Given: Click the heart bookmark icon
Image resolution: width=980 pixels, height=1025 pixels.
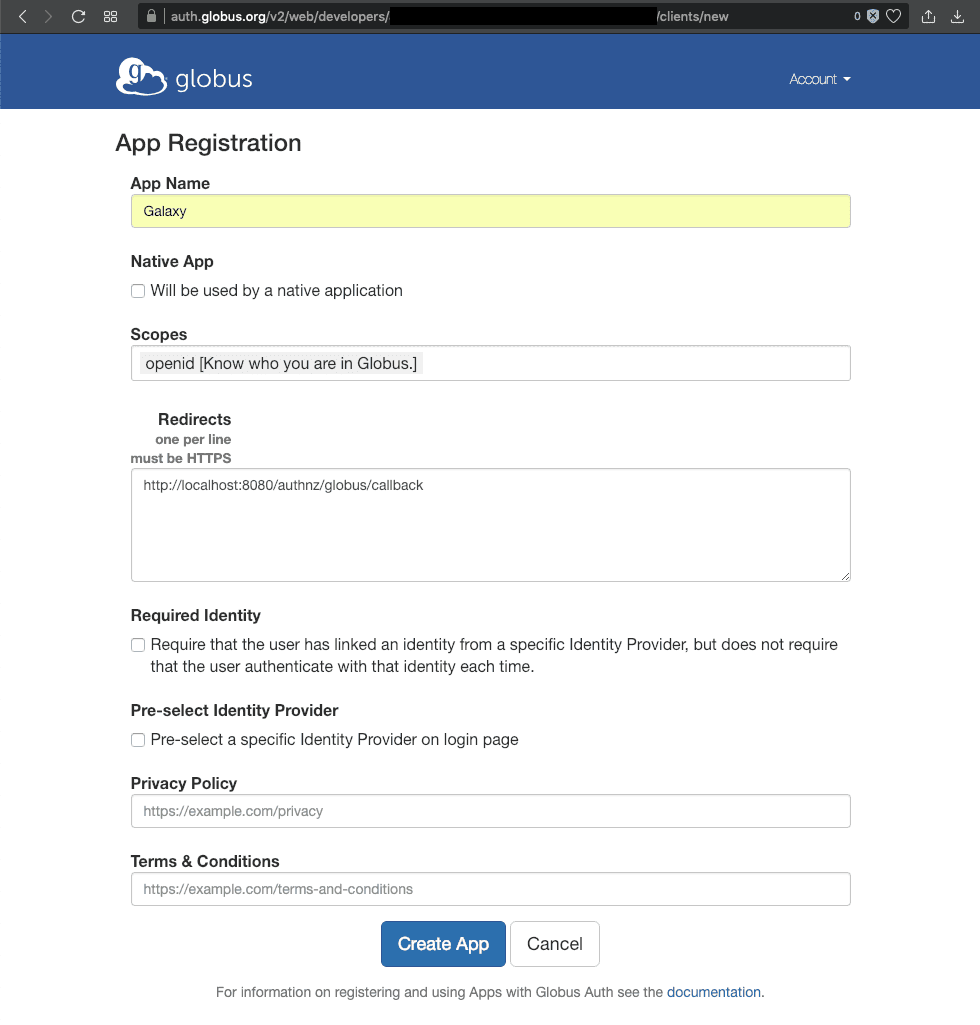Looking at the screenshot, I should (894, 16).
